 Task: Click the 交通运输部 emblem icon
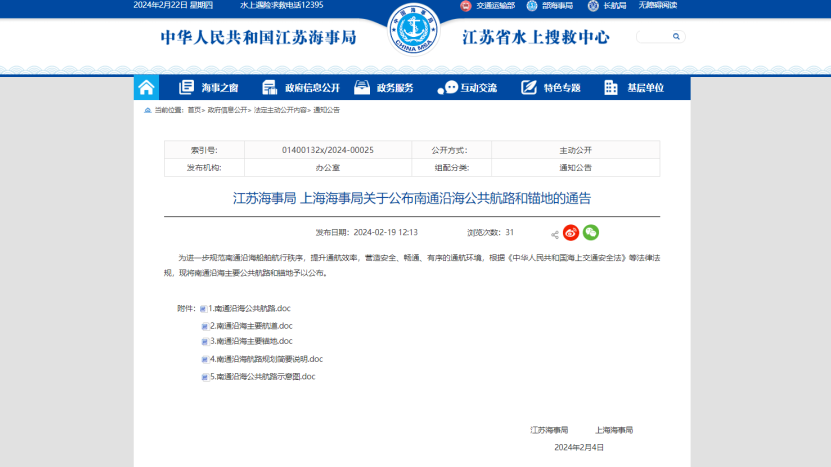coord(465,6)
